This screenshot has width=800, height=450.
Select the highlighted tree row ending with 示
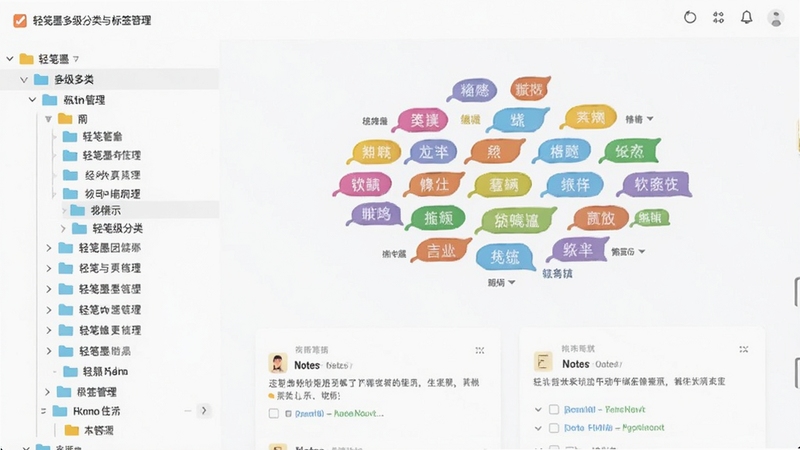(140, 210)
